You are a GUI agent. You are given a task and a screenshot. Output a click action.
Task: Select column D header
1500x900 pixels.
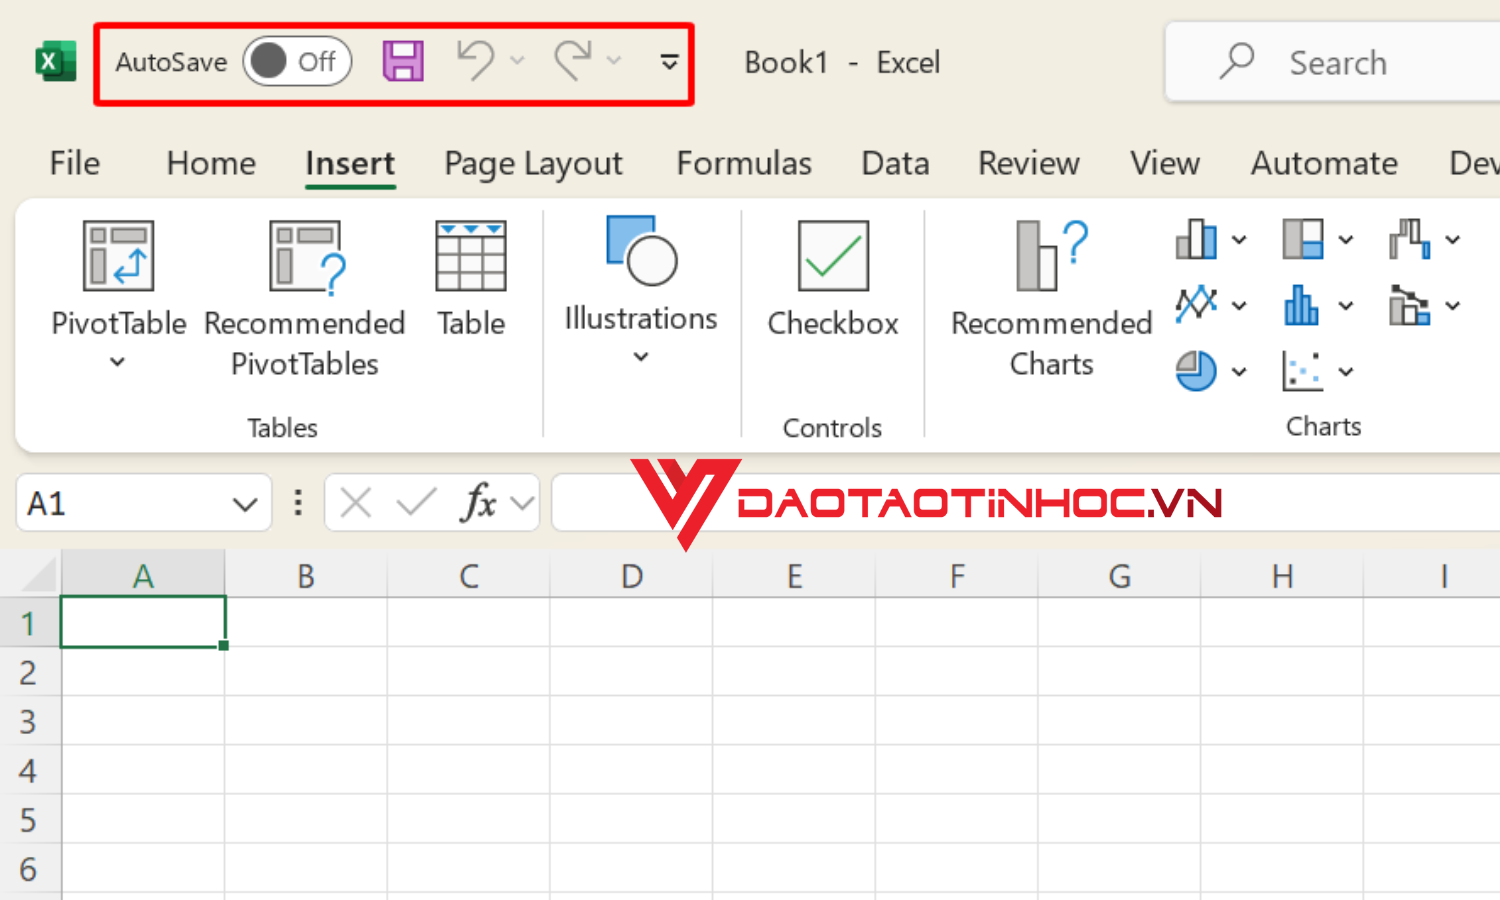[x=631, y=575]
